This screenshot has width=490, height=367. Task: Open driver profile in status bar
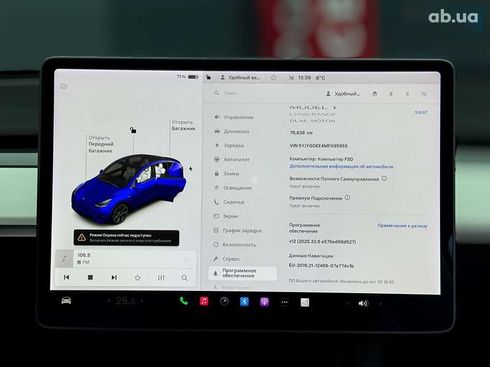coord(241,77)
